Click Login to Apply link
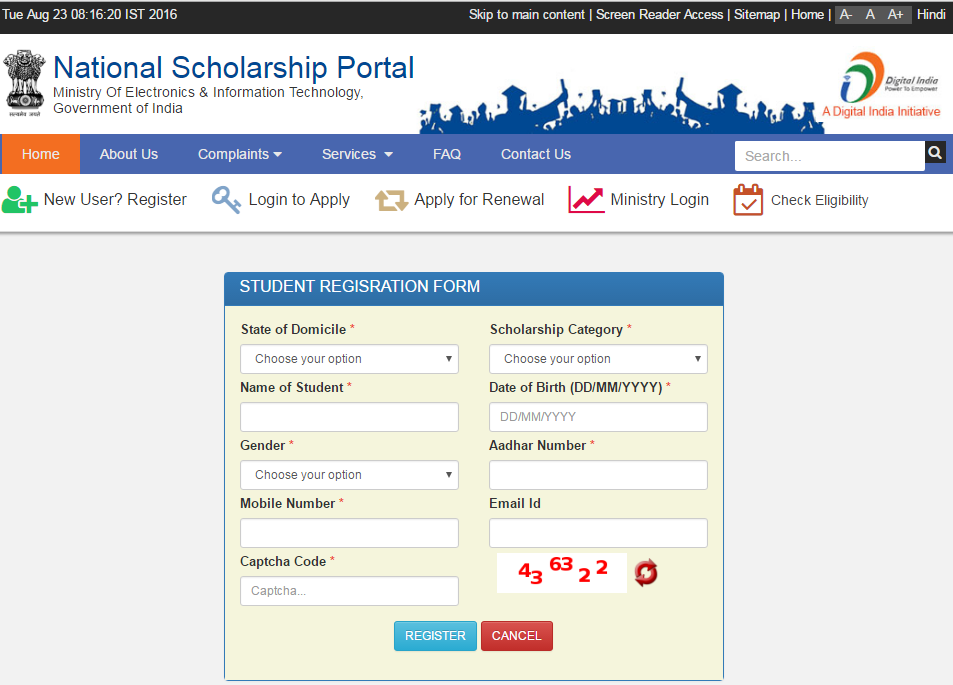The height and width of the screenshot is (685, 953). (299, 200)
